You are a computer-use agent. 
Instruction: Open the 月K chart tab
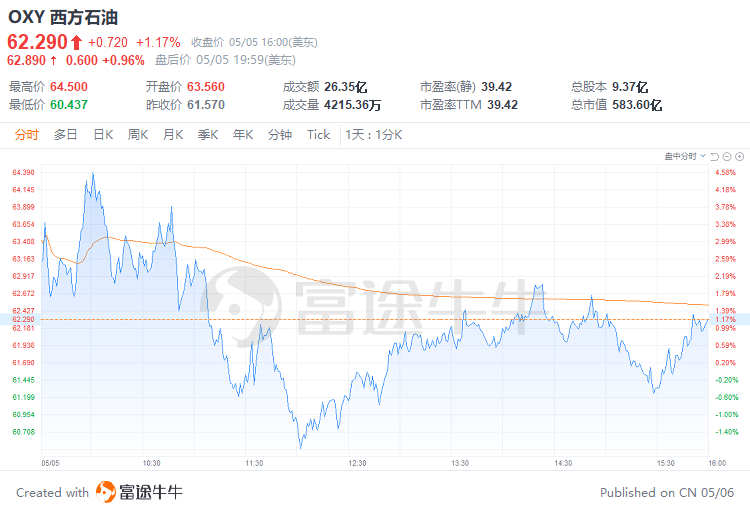[x=173, y=135]
